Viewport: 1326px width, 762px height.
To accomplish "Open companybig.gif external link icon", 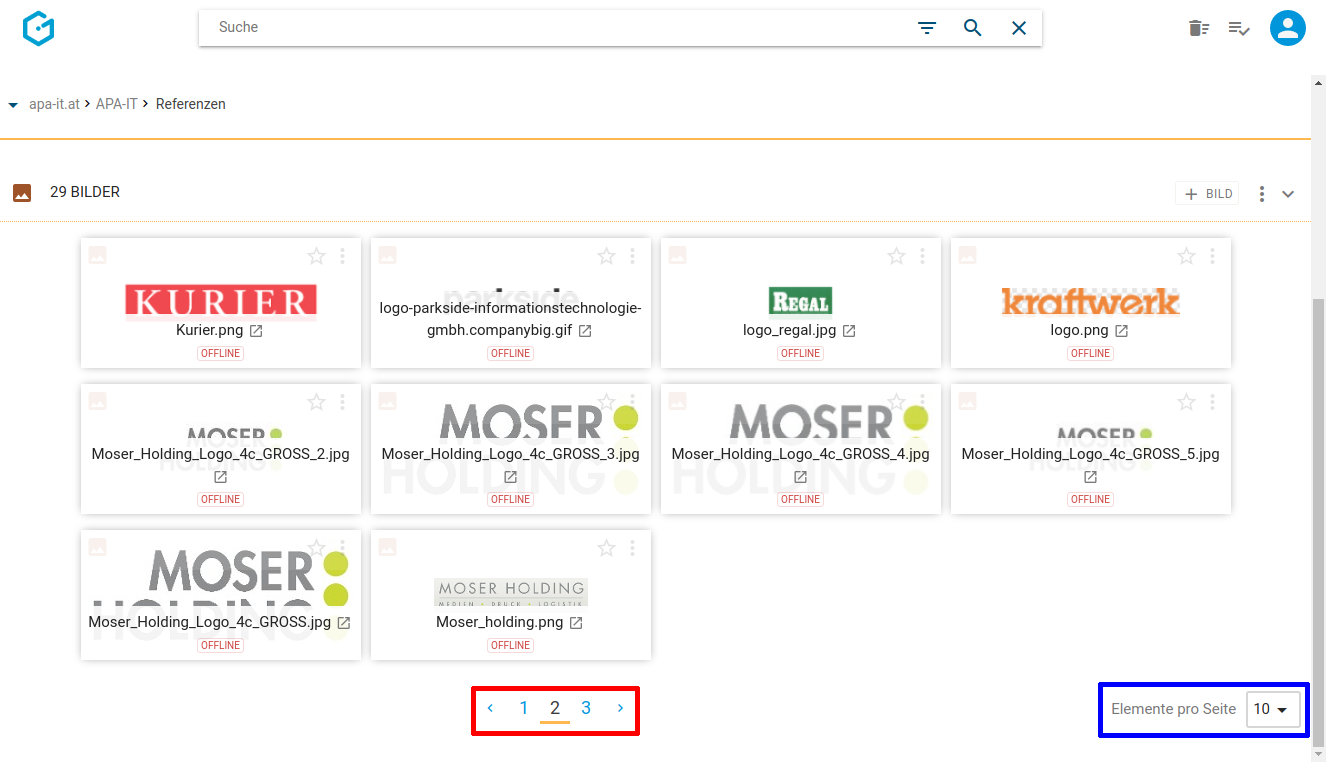I will [585, 331].
